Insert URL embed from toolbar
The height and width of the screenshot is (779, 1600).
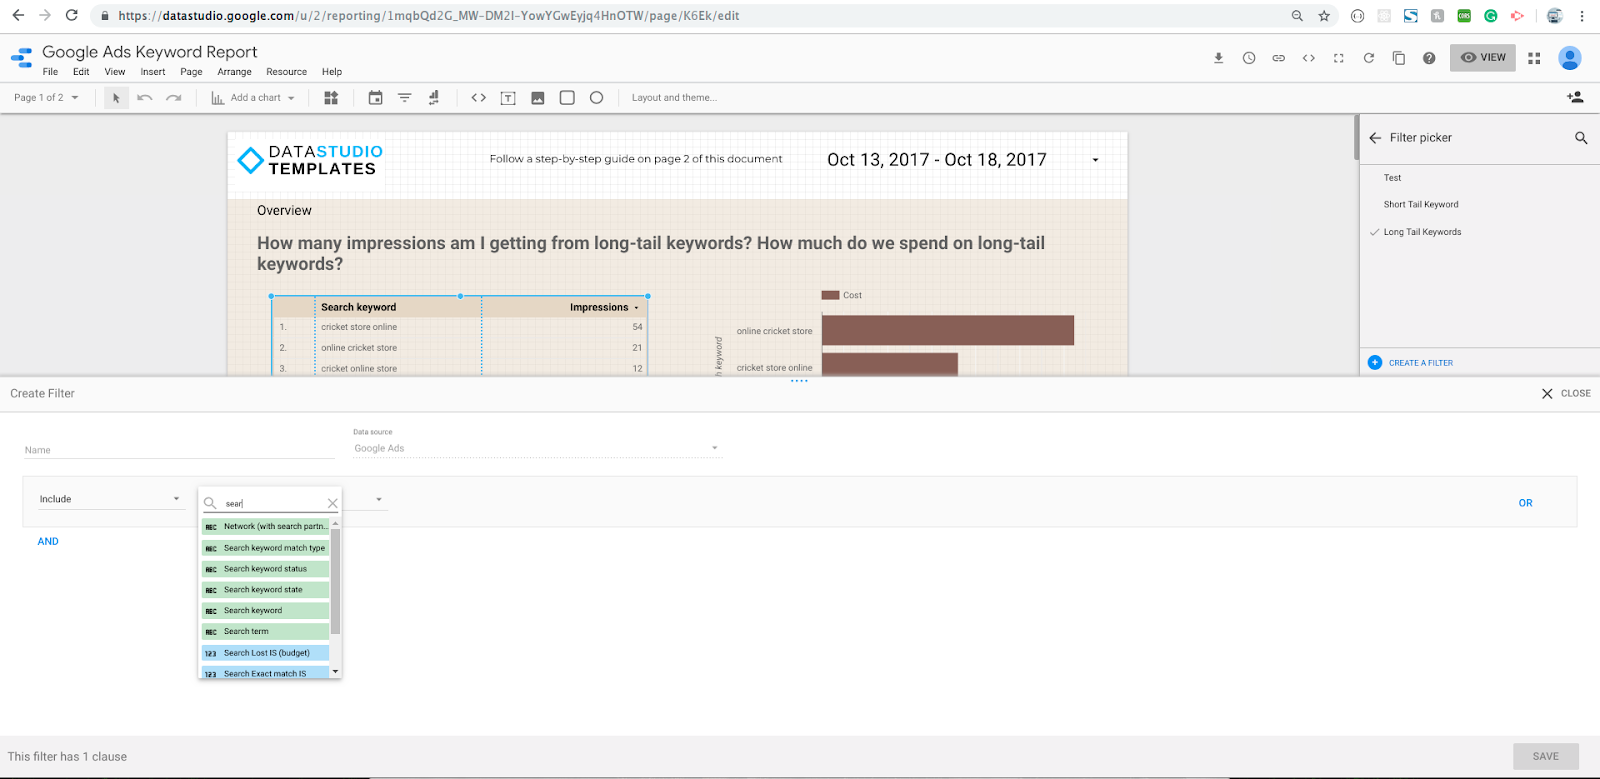click(479, 98)
